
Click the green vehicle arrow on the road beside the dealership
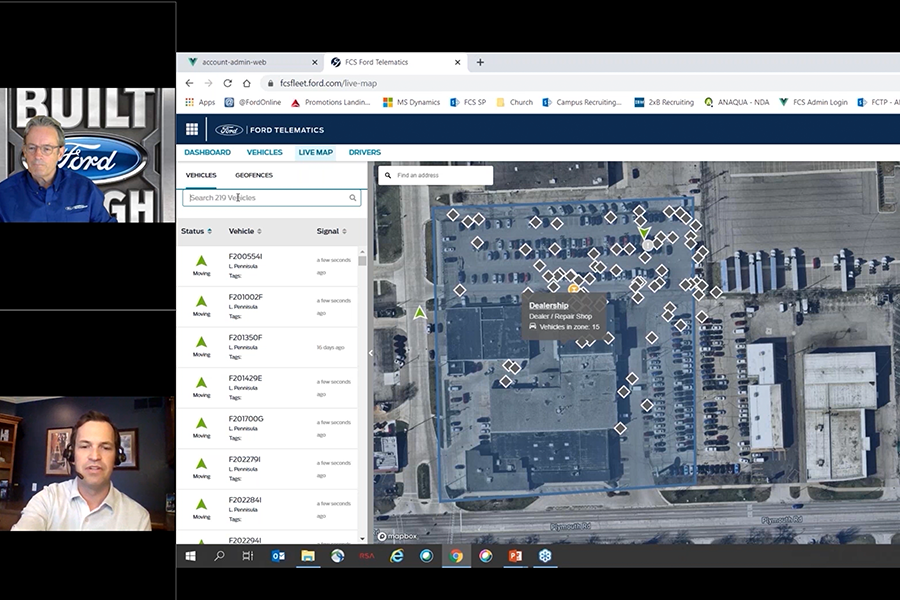pyautogui.click(x=420, y=312)
